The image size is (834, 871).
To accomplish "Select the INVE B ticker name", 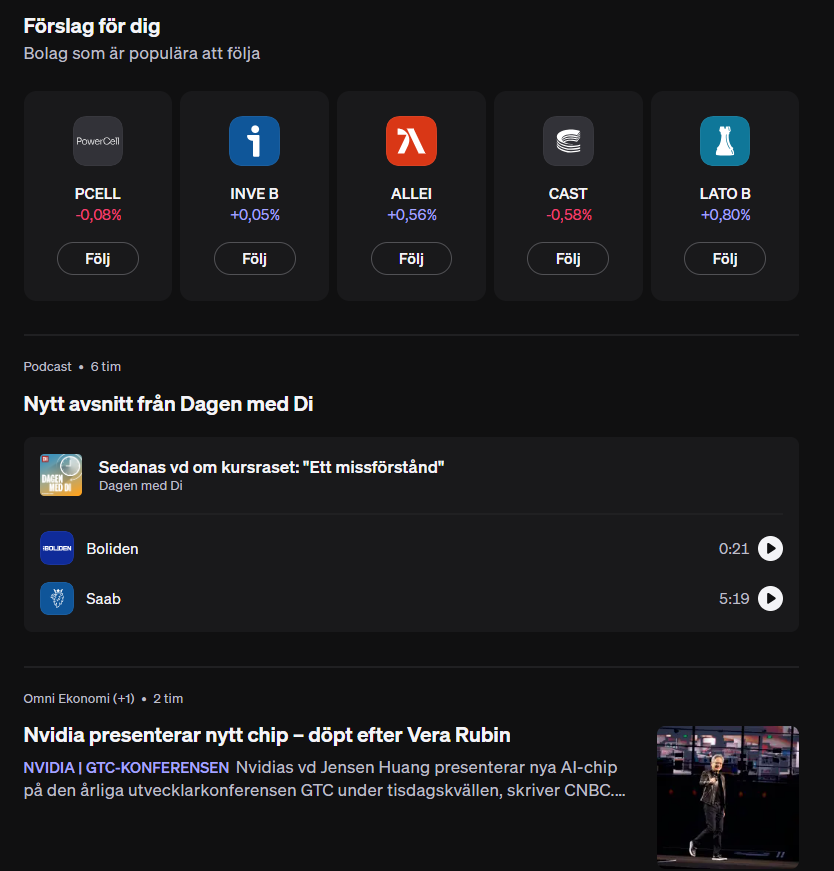I will click(x=254, y=193).
